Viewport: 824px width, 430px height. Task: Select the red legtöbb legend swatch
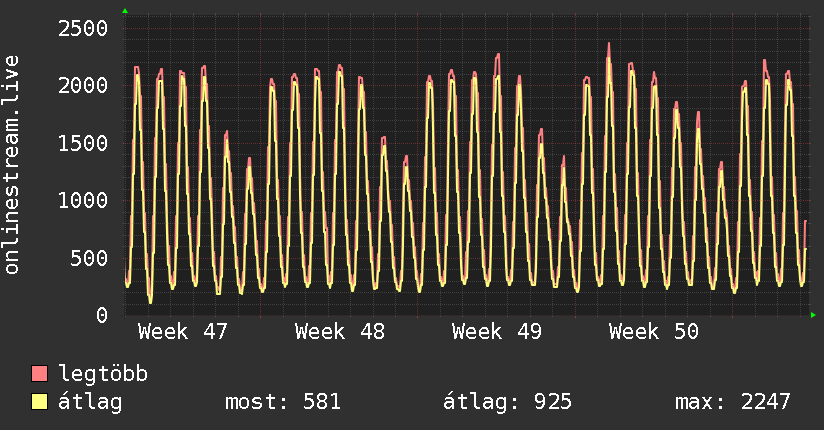pos(40,375)
